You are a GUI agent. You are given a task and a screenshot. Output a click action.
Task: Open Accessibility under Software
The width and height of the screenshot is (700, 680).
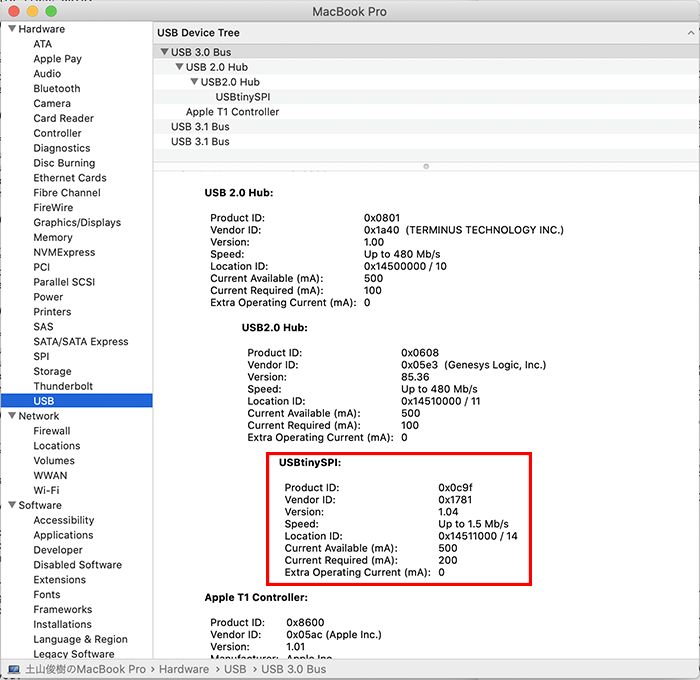point(64,520)
